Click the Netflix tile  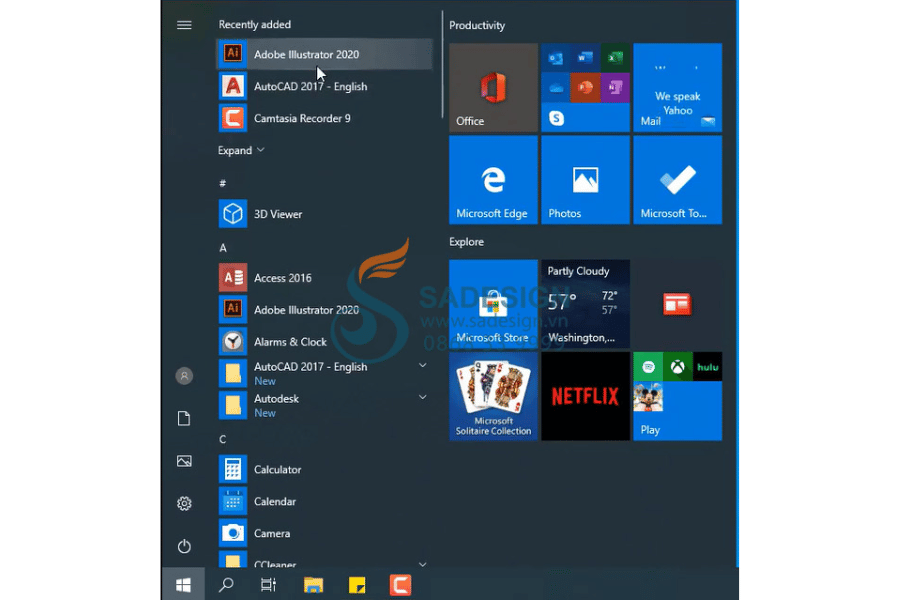click(x=585, y=396)
